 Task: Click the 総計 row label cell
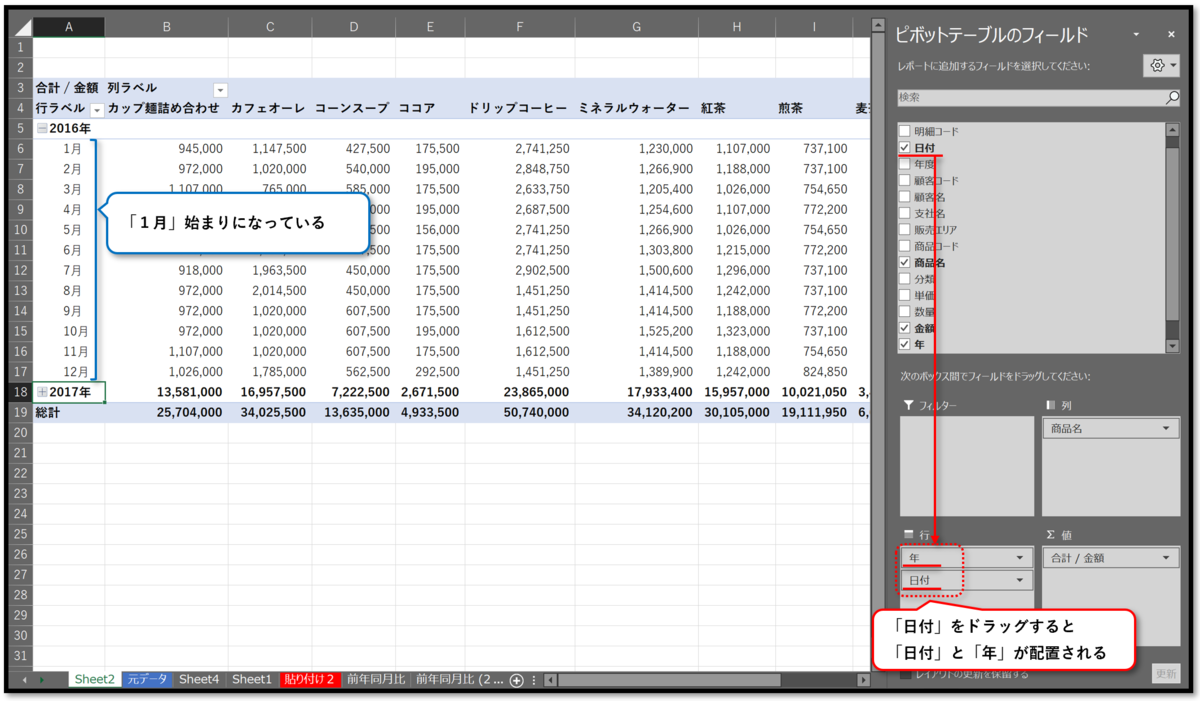click(69, 411)
